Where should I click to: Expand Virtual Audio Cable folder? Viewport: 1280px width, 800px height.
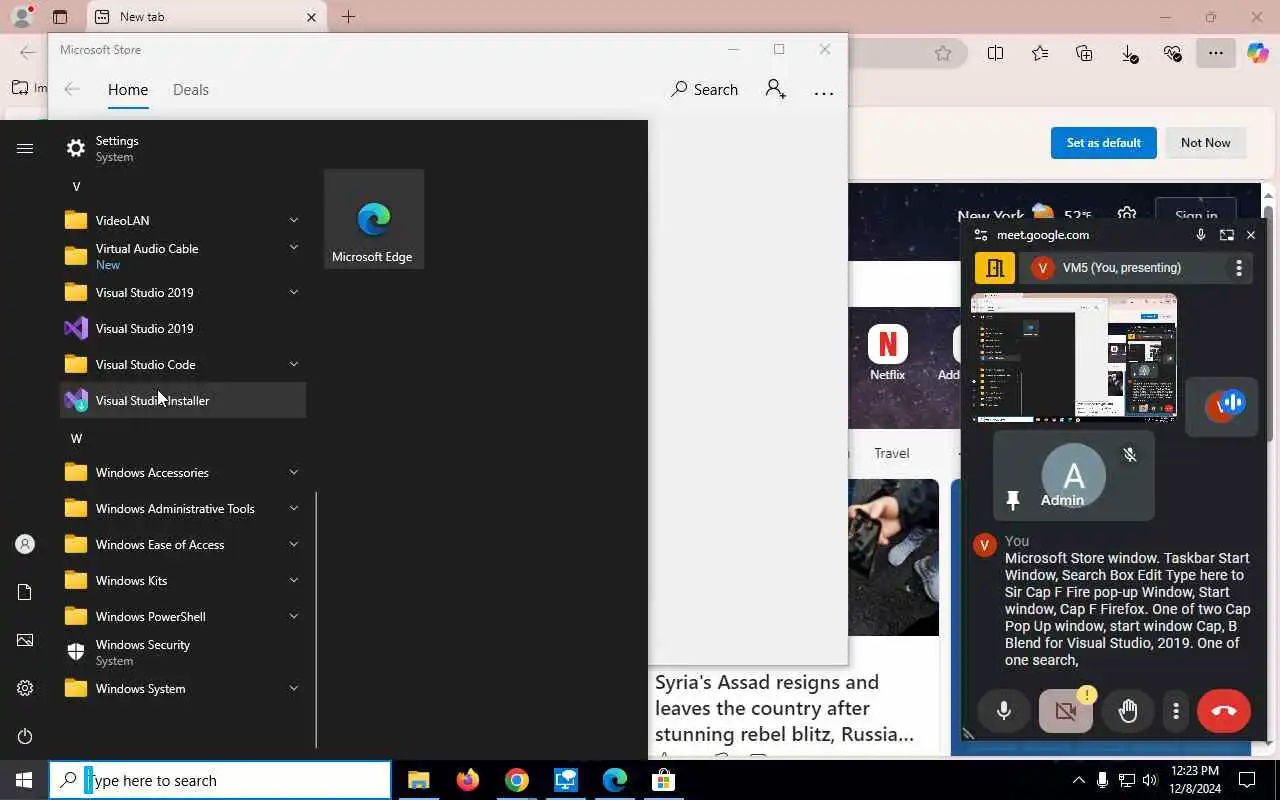click(294, 247)
